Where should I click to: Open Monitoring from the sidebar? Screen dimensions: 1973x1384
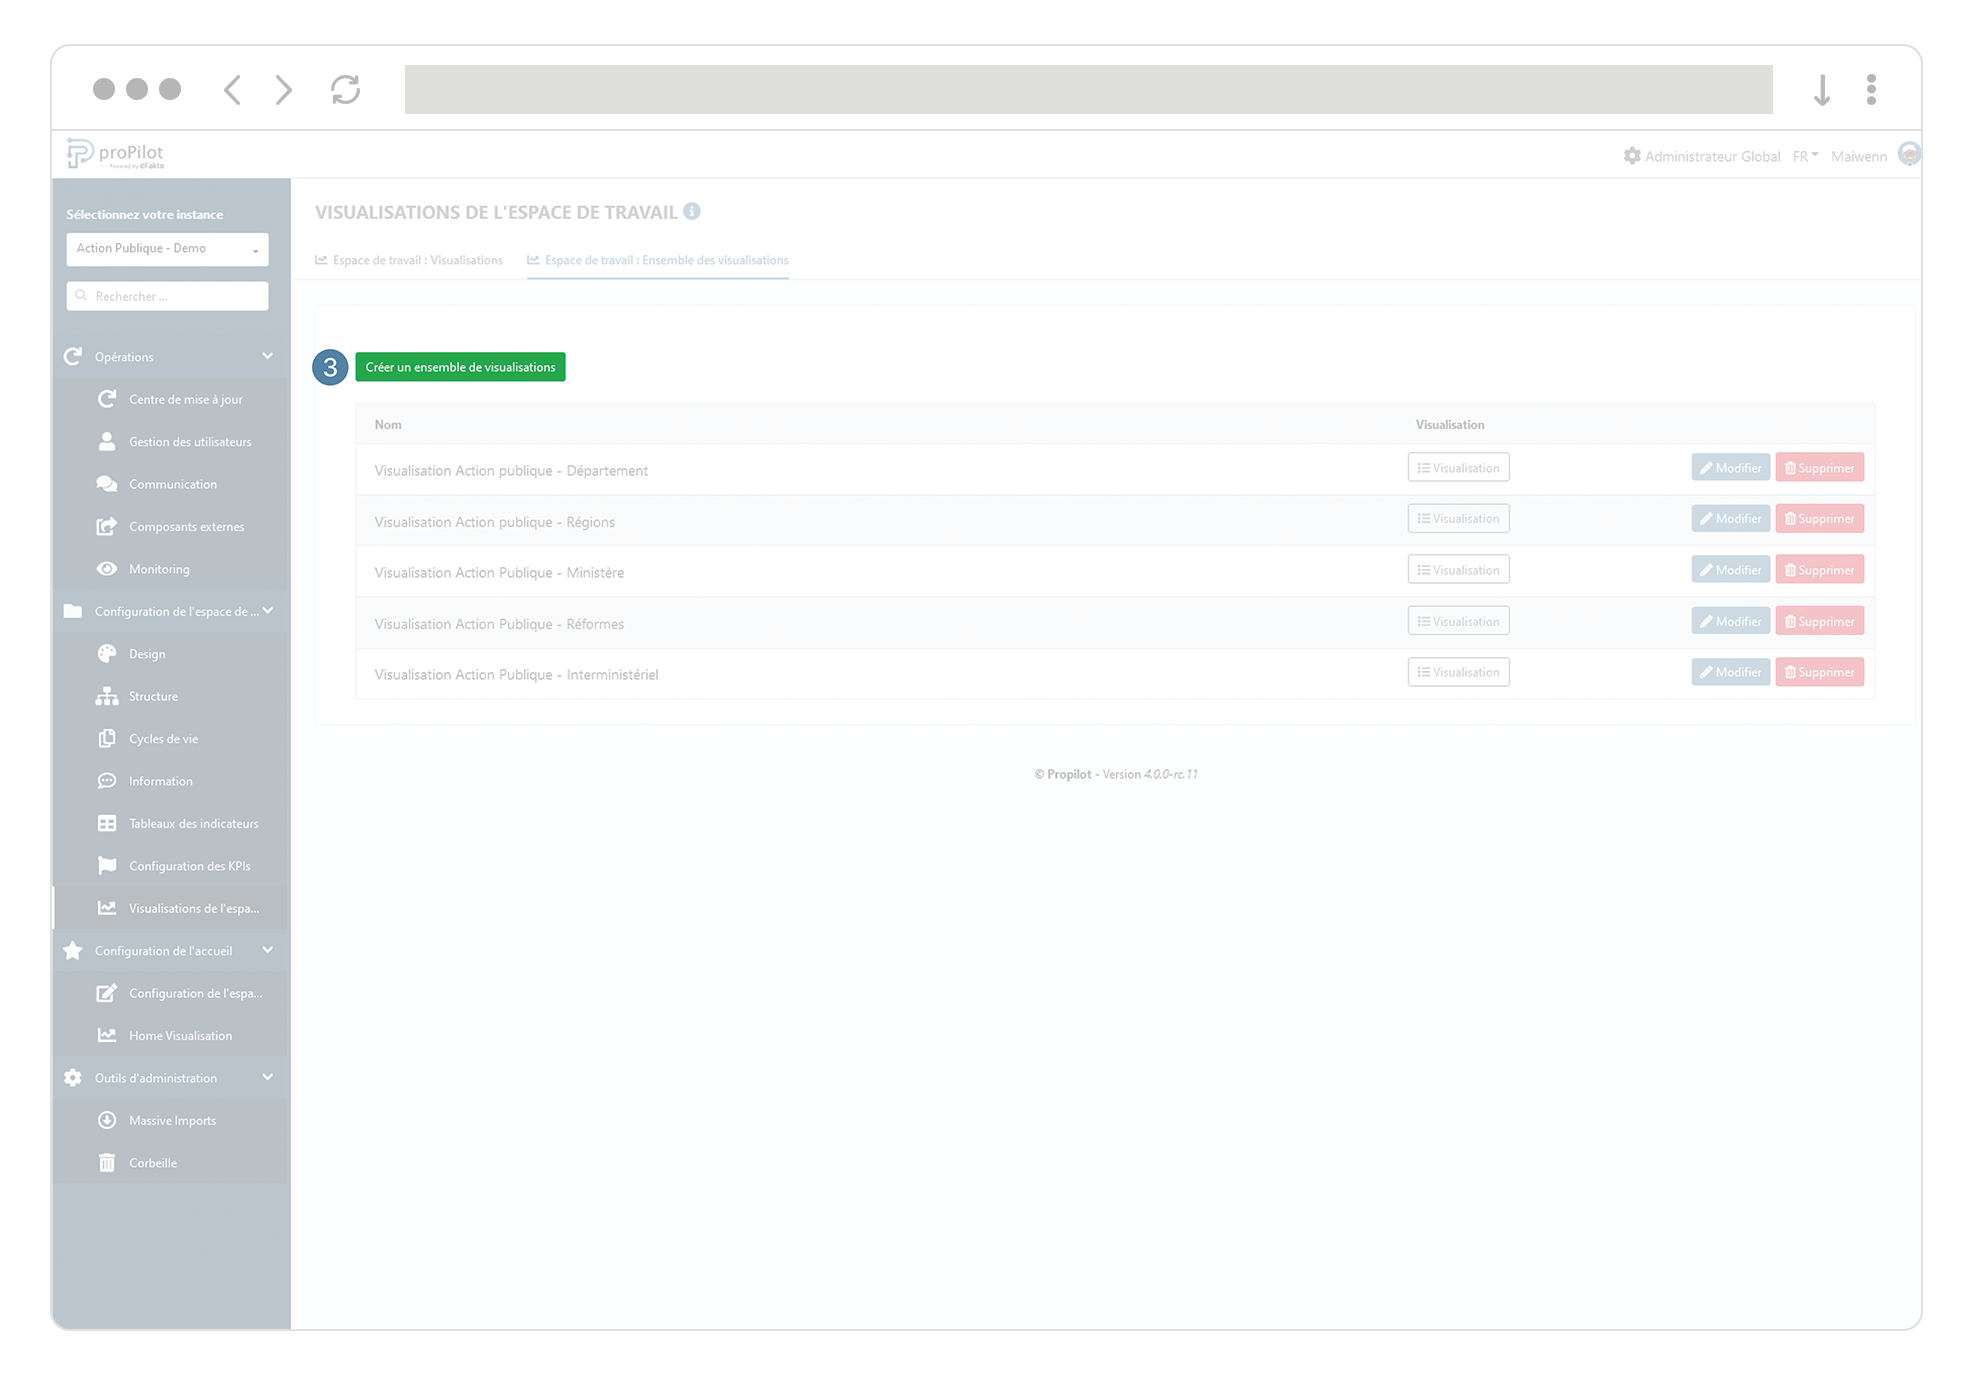(x=159, y=568)
